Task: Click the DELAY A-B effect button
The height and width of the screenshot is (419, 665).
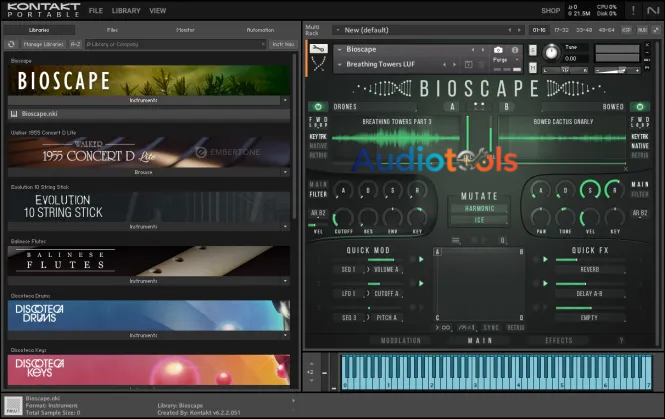Action: 590,293
